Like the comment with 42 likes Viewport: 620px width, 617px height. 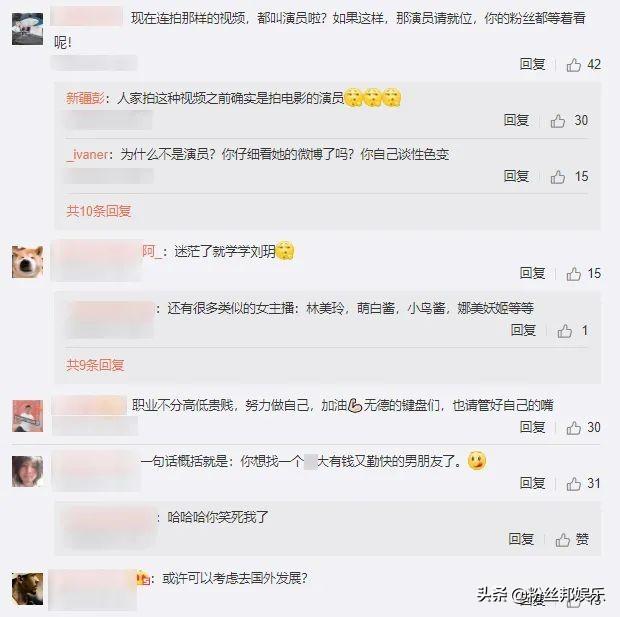(573, 64)
